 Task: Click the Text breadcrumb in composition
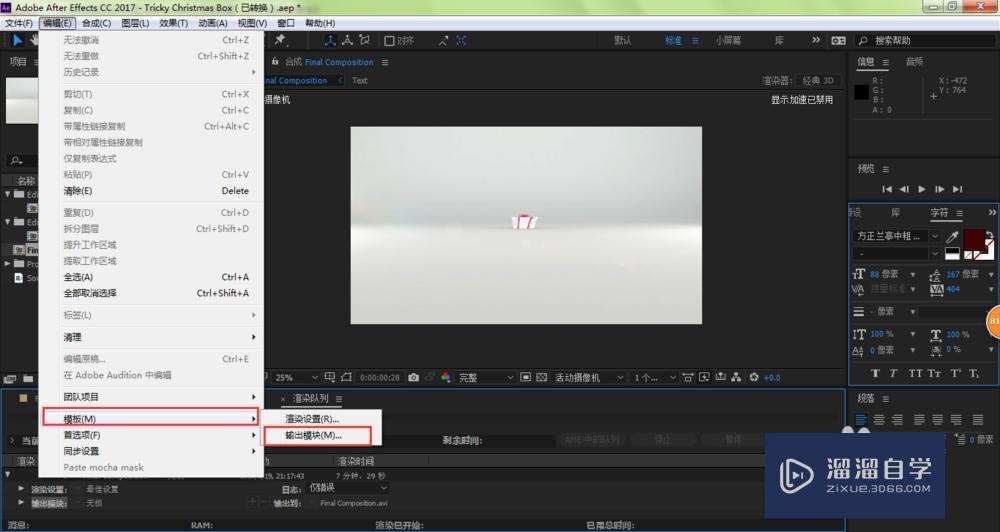pyautogui.click(x=360, y=80)
